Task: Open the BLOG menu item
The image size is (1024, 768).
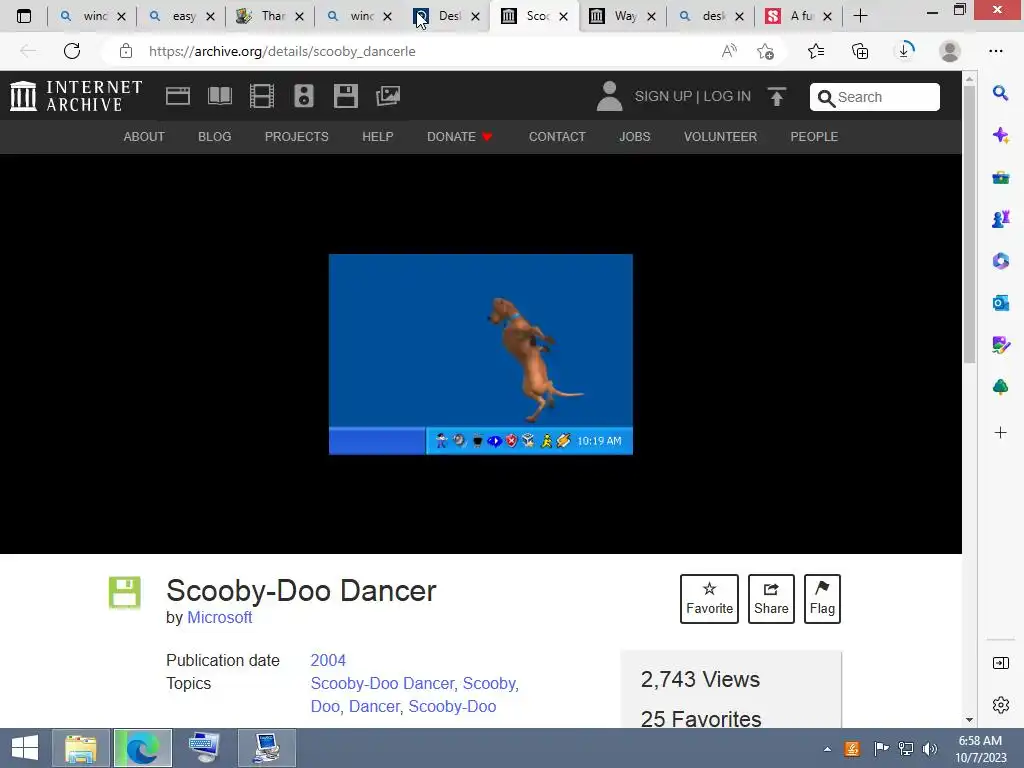Action: (x=214, y=136)
